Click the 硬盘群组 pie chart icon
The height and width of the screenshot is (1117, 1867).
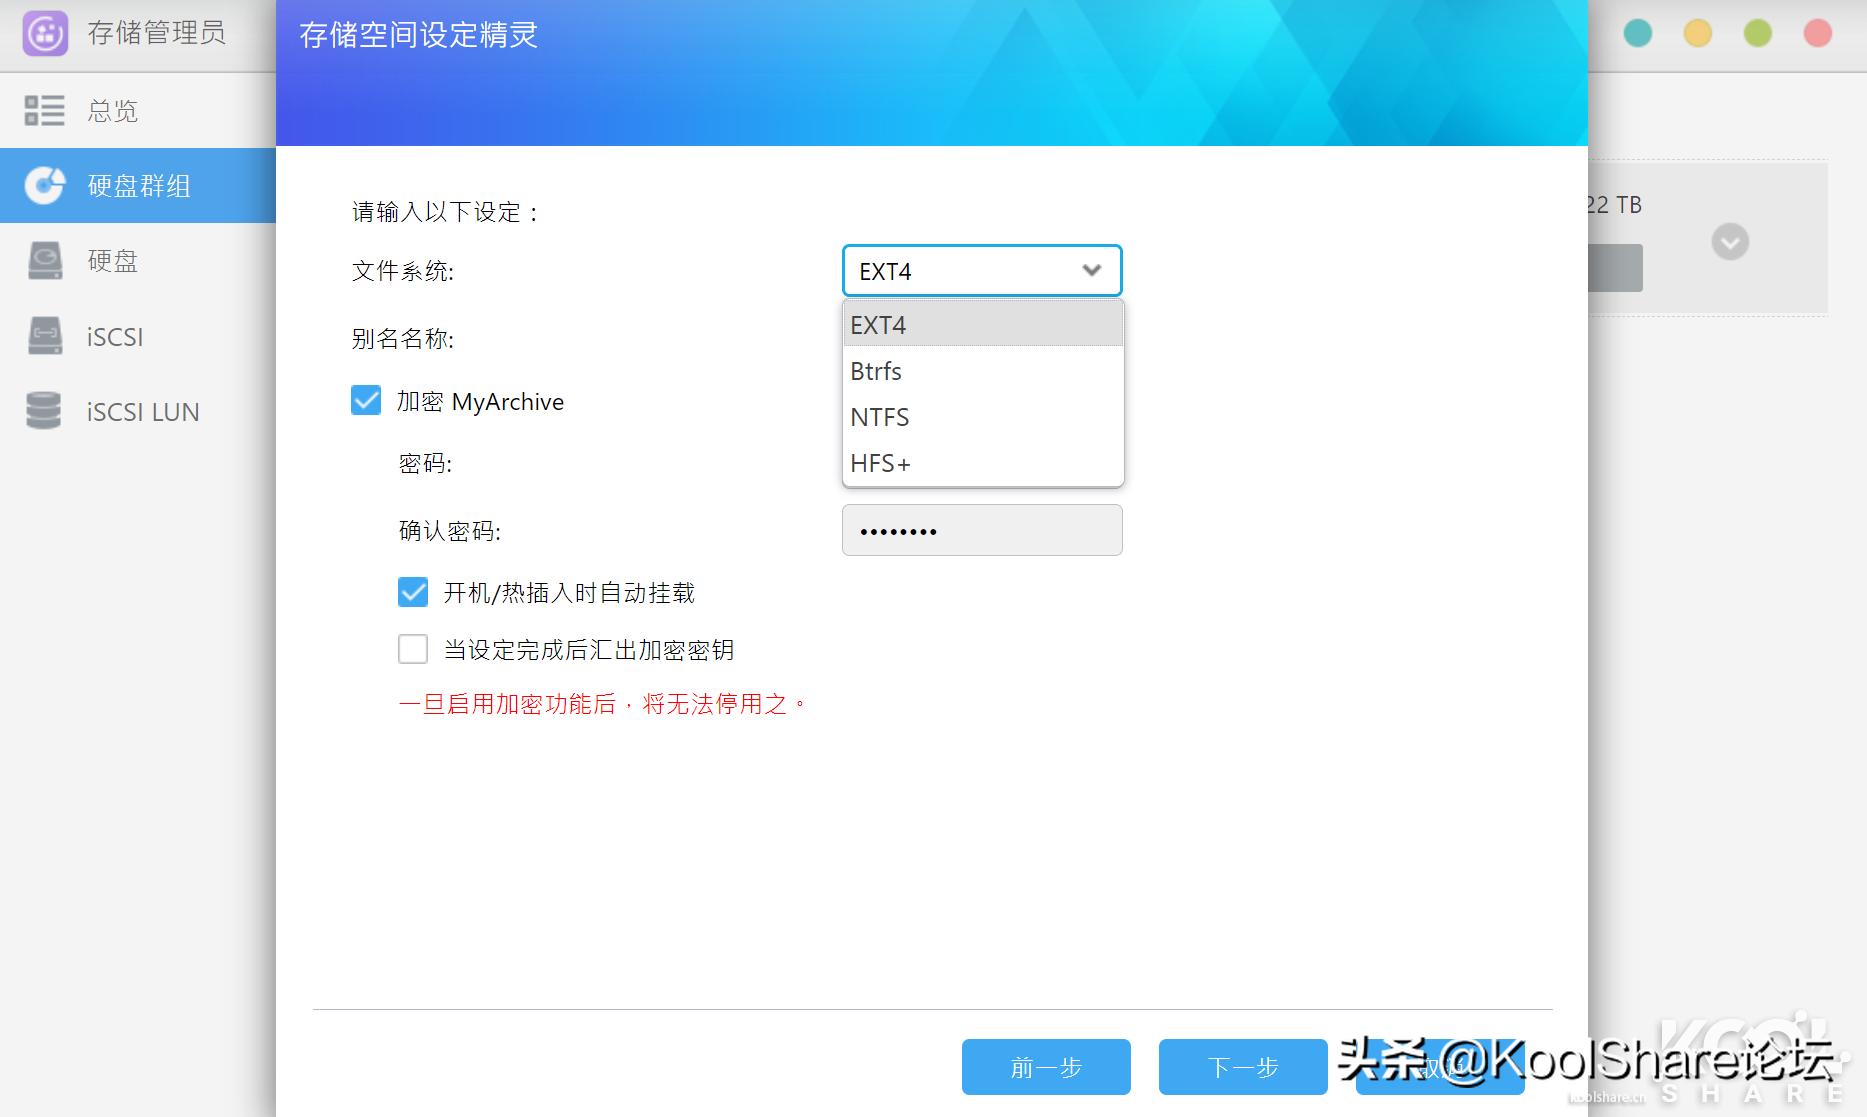44,186
